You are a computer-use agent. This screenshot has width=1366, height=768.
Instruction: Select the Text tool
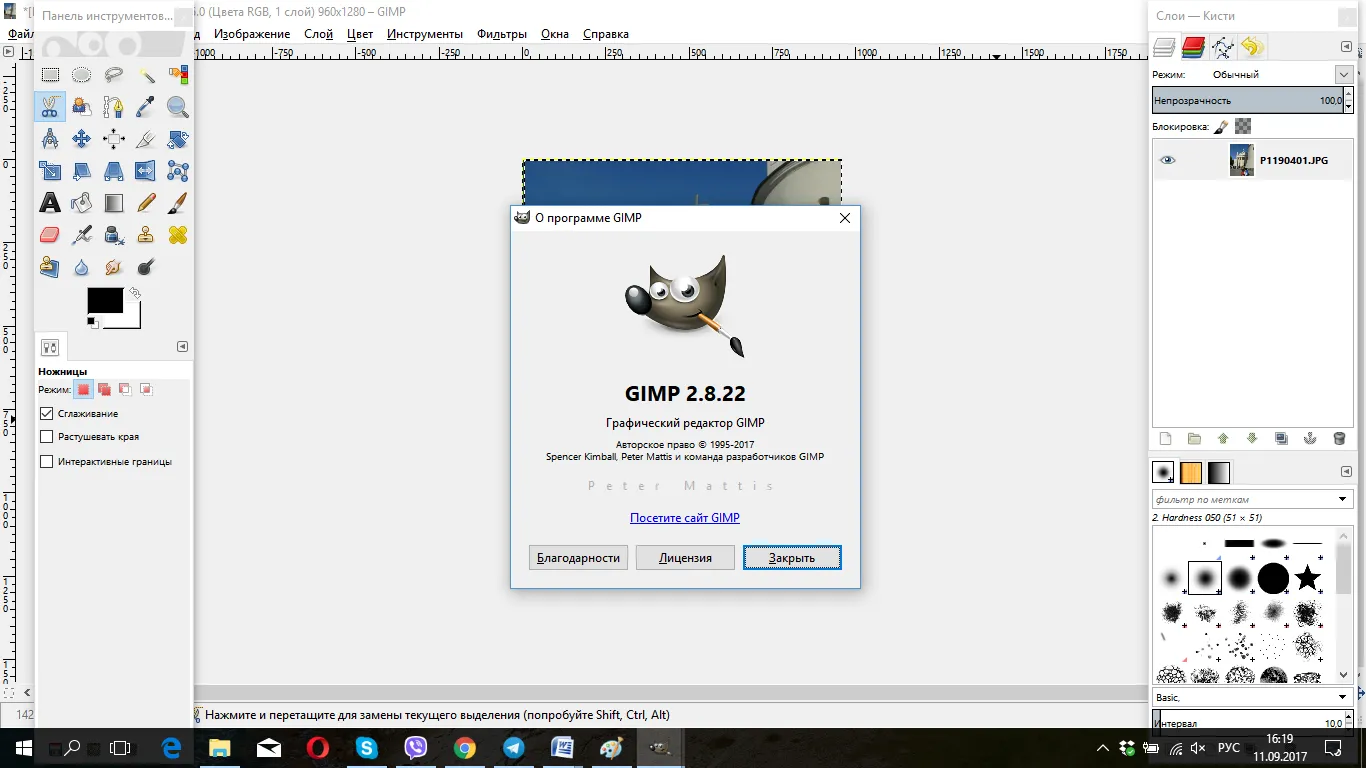tap(50, 202)
